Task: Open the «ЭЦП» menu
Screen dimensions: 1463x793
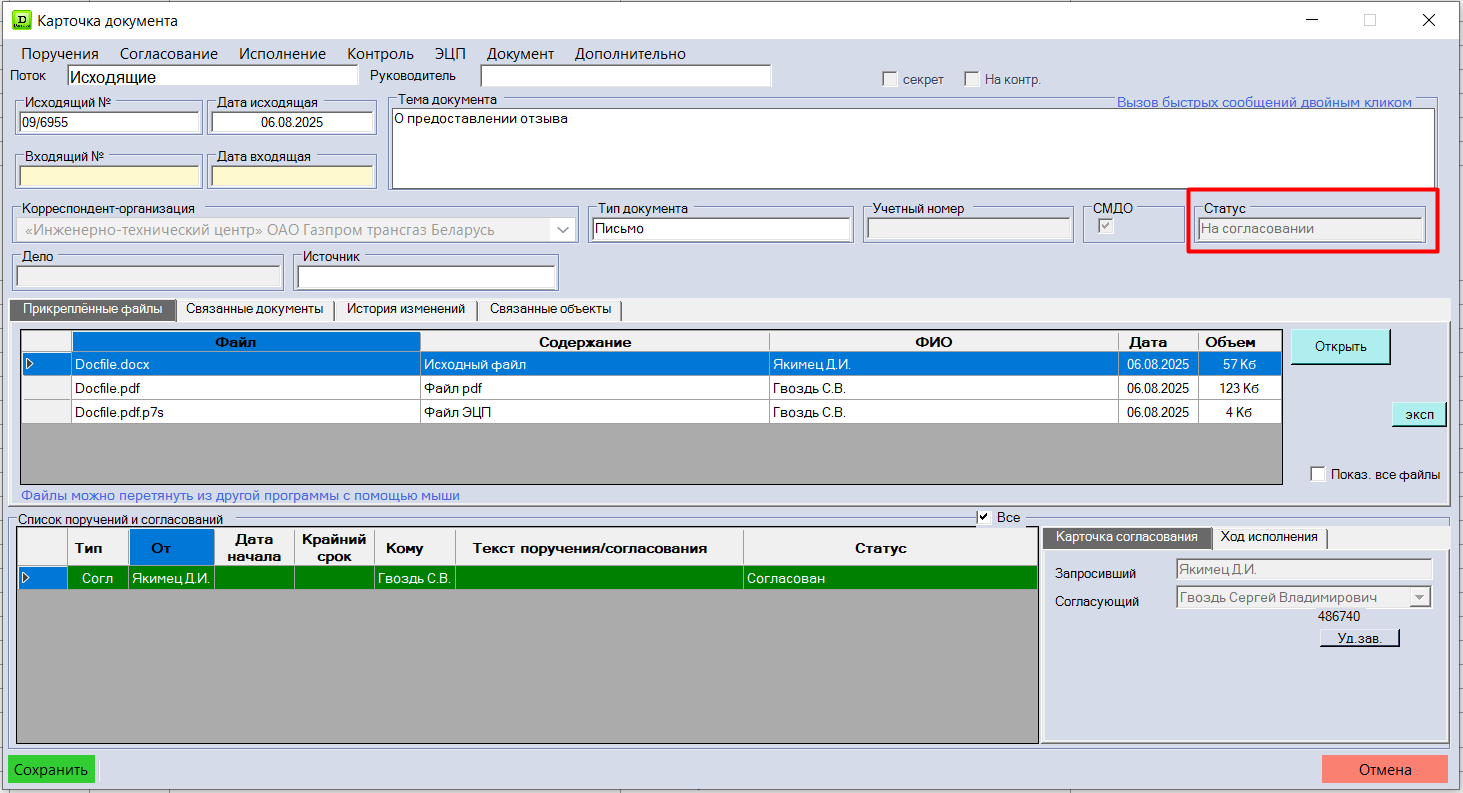Action: [x=450, y=54]
